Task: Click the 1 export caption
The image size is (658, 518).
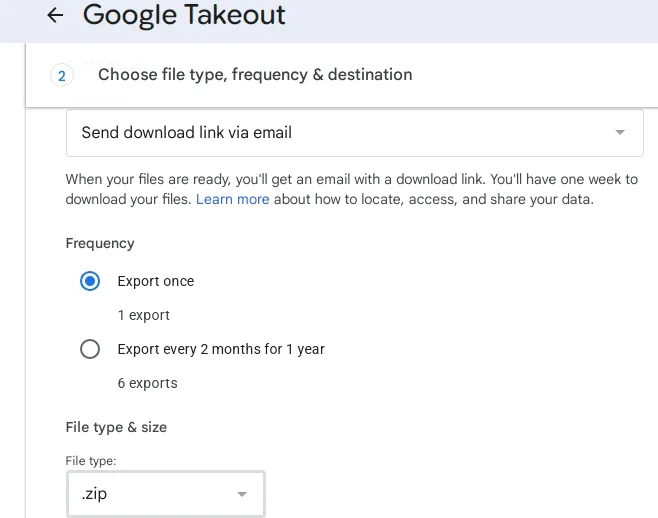Action: tap(144, 315)
